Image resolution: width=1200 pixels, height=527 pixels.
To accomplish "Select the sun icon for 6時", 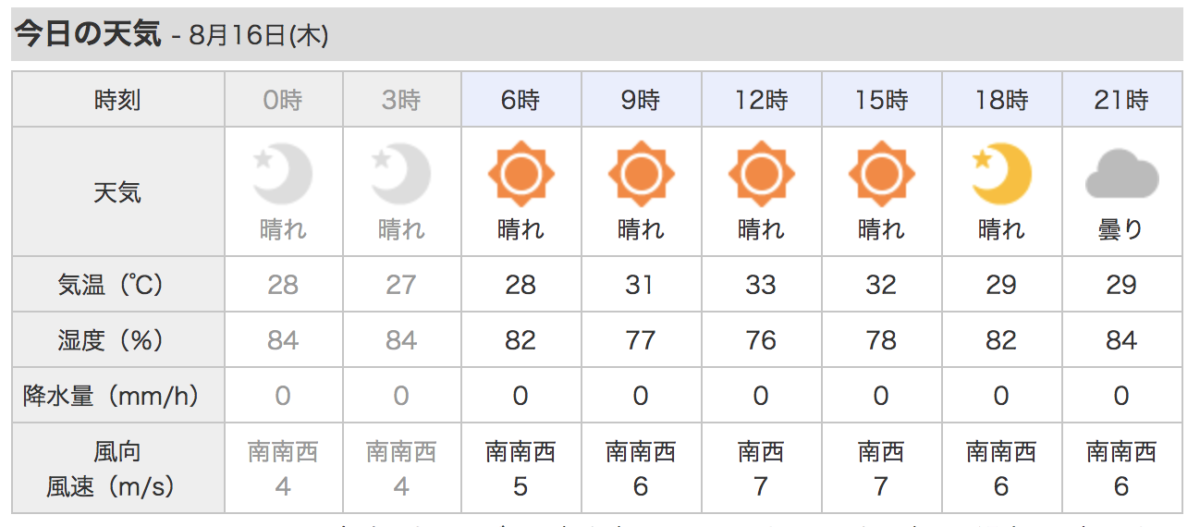I will (521, 175).
